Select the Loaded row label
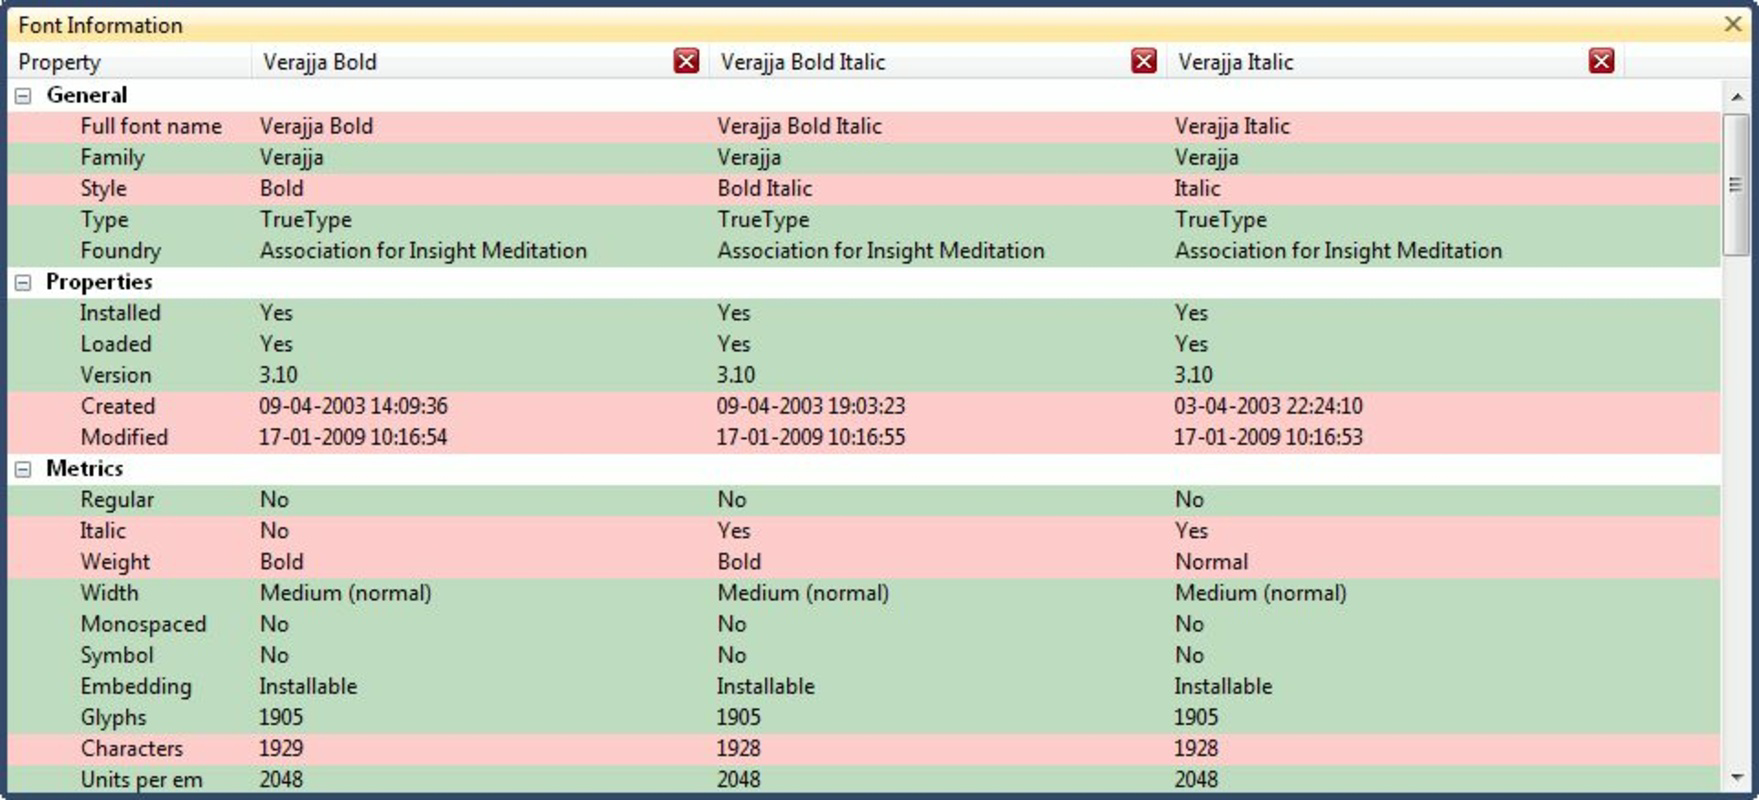The width and height of the screenshot is (1759, 800). (x=116, y=343)
